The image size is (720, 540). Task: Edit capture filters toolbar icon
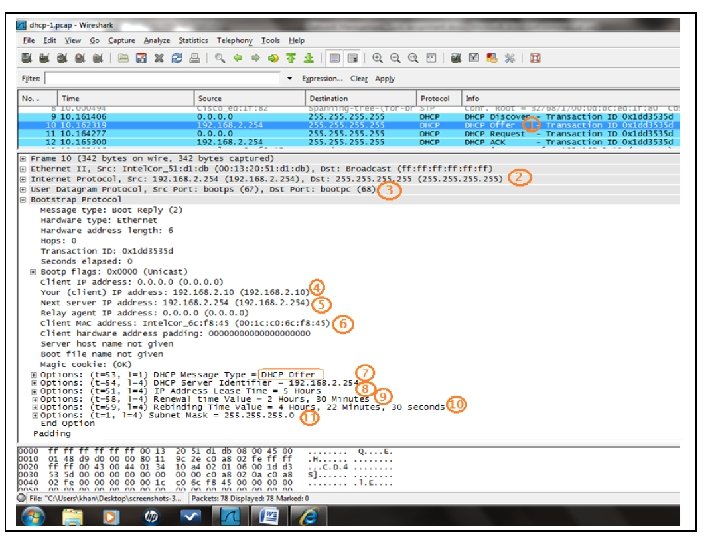point(456,58)
